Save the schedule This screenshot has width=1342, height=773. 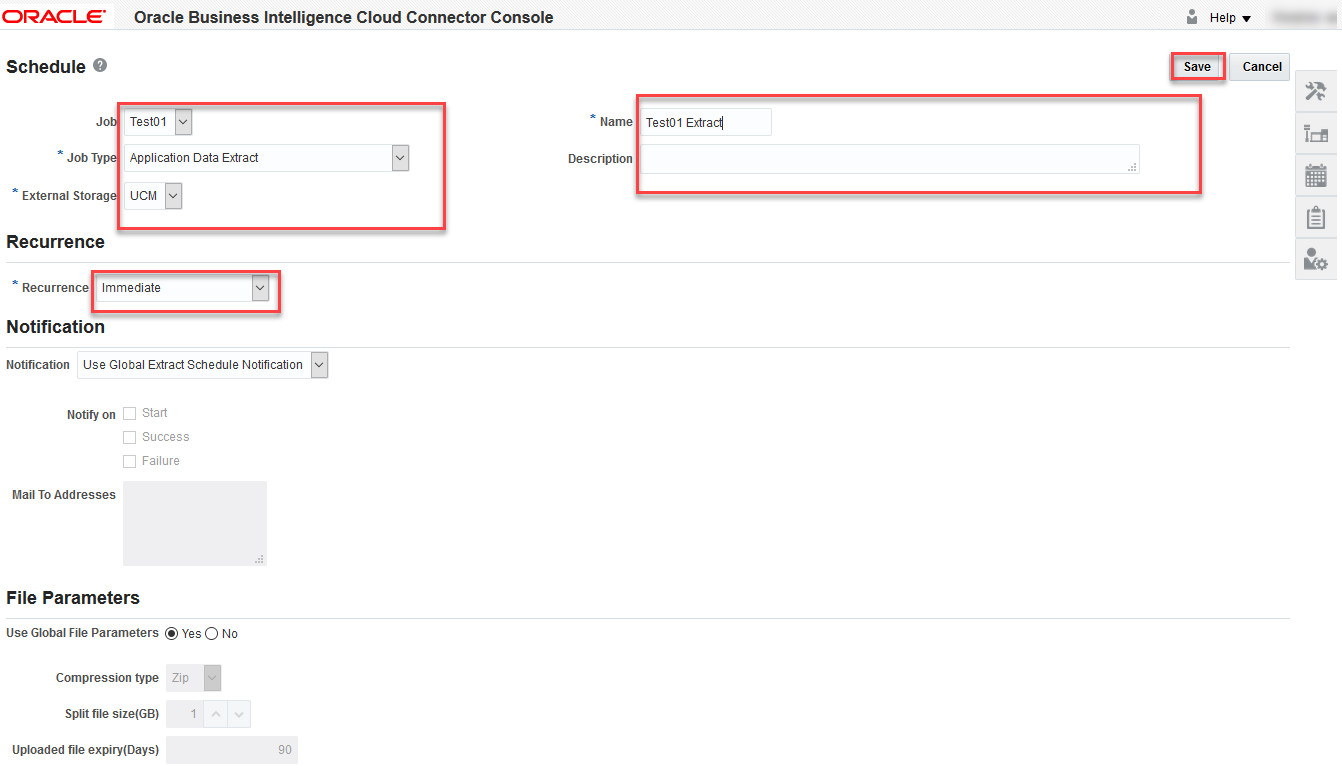tap(1197, 67)
